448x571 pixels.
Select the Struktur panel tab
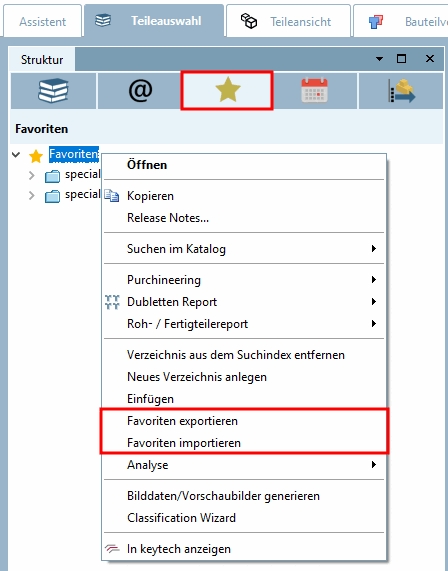42,59
